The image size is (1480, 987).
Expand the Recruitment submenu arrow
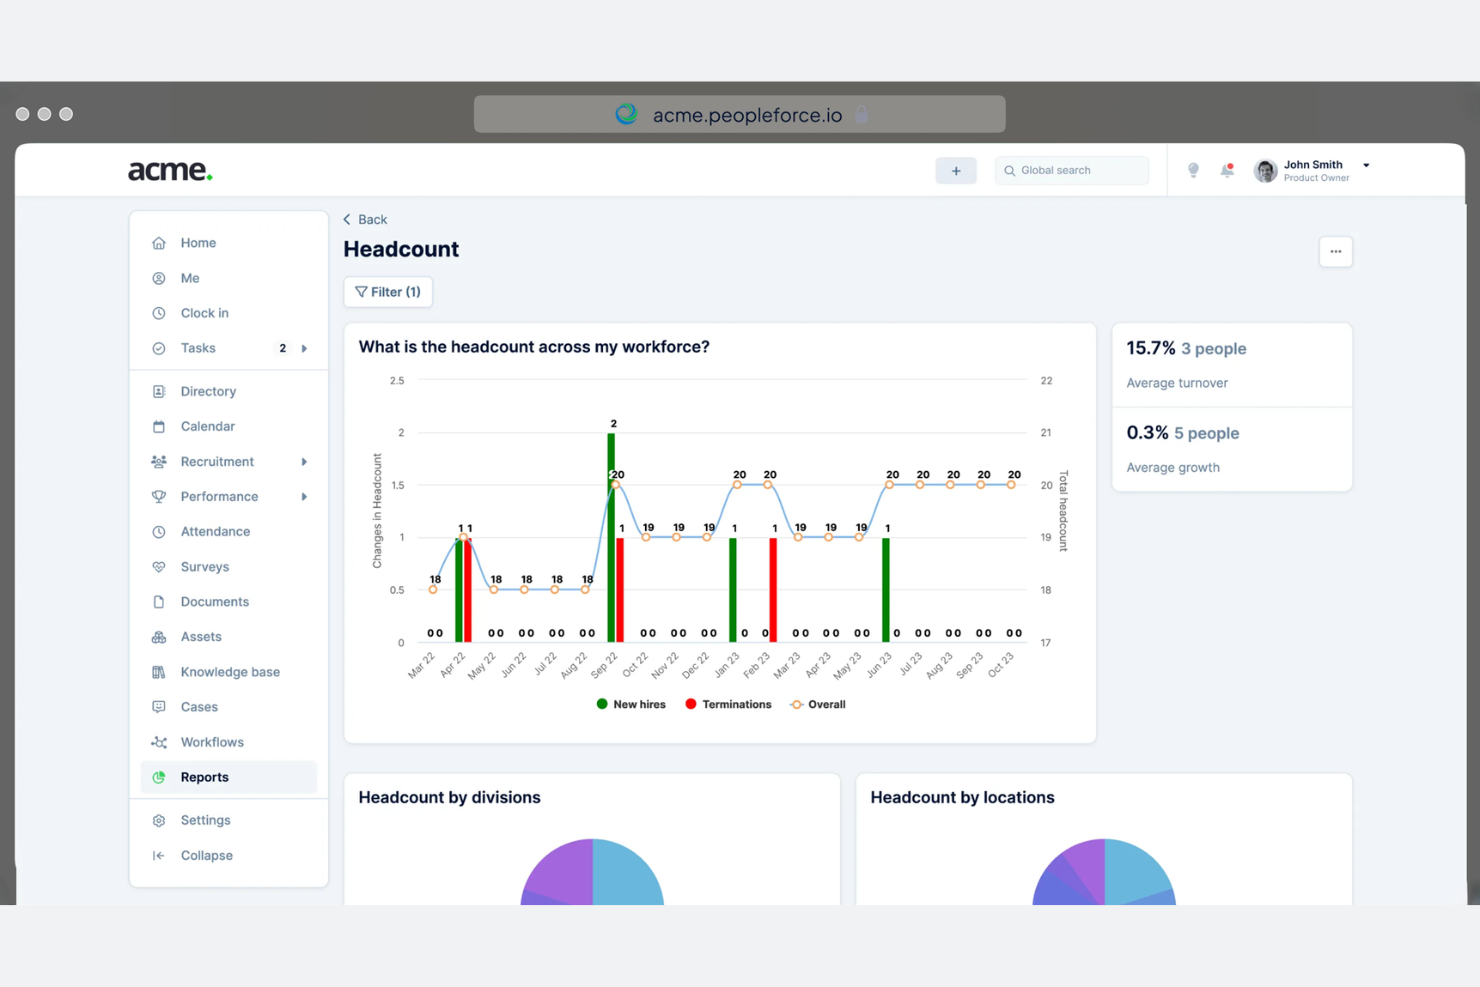pos(304,461)
